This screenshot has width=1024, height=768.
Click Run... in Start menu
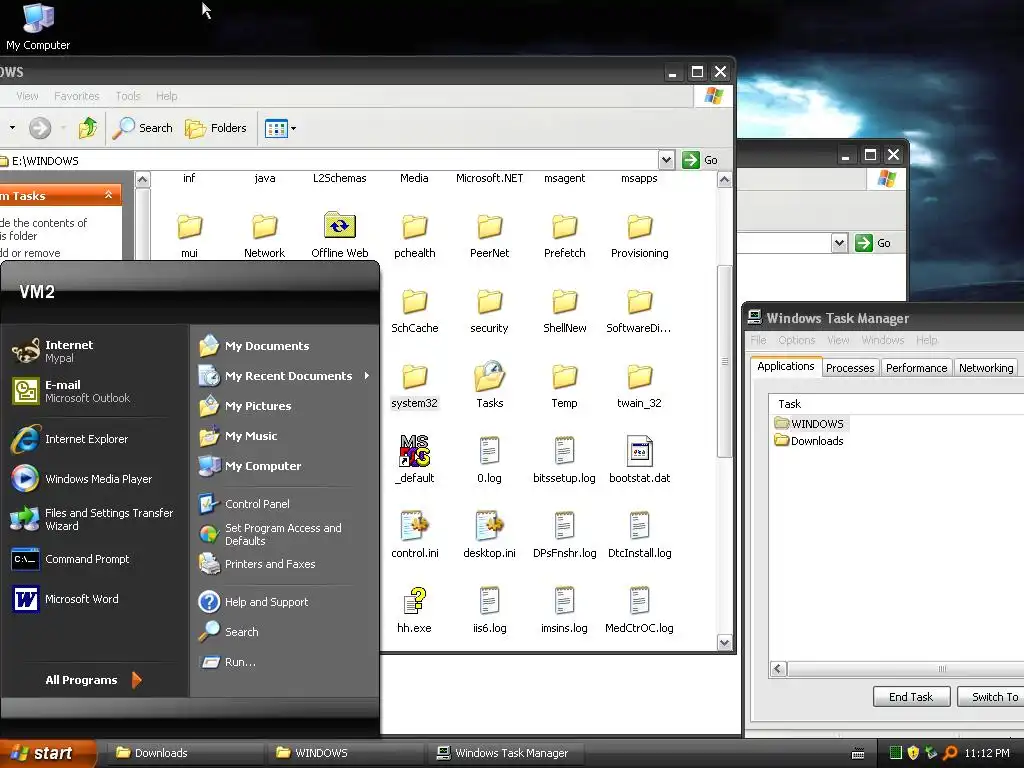point(227,662)
